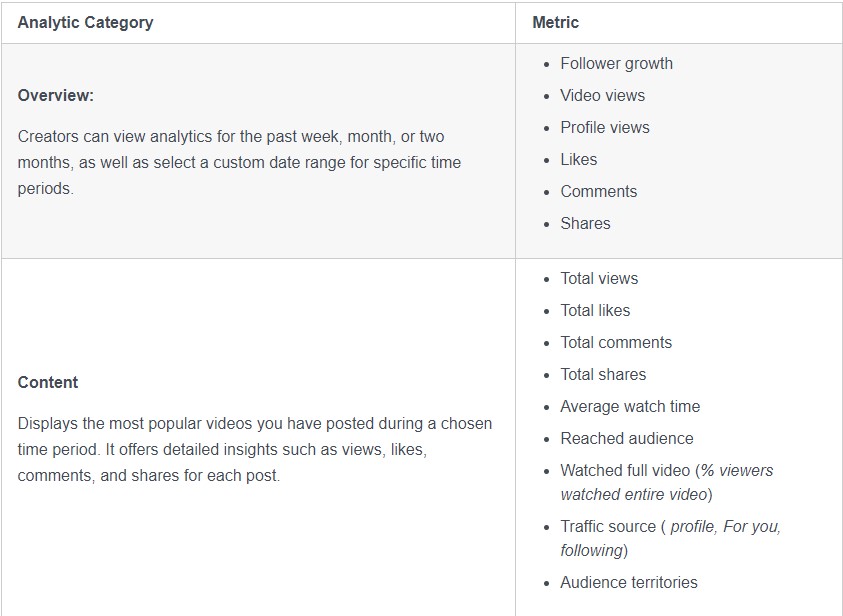This screenshot has height=616, width=843.
Task: Select the Likes metric entry
Action: (579, 159)
